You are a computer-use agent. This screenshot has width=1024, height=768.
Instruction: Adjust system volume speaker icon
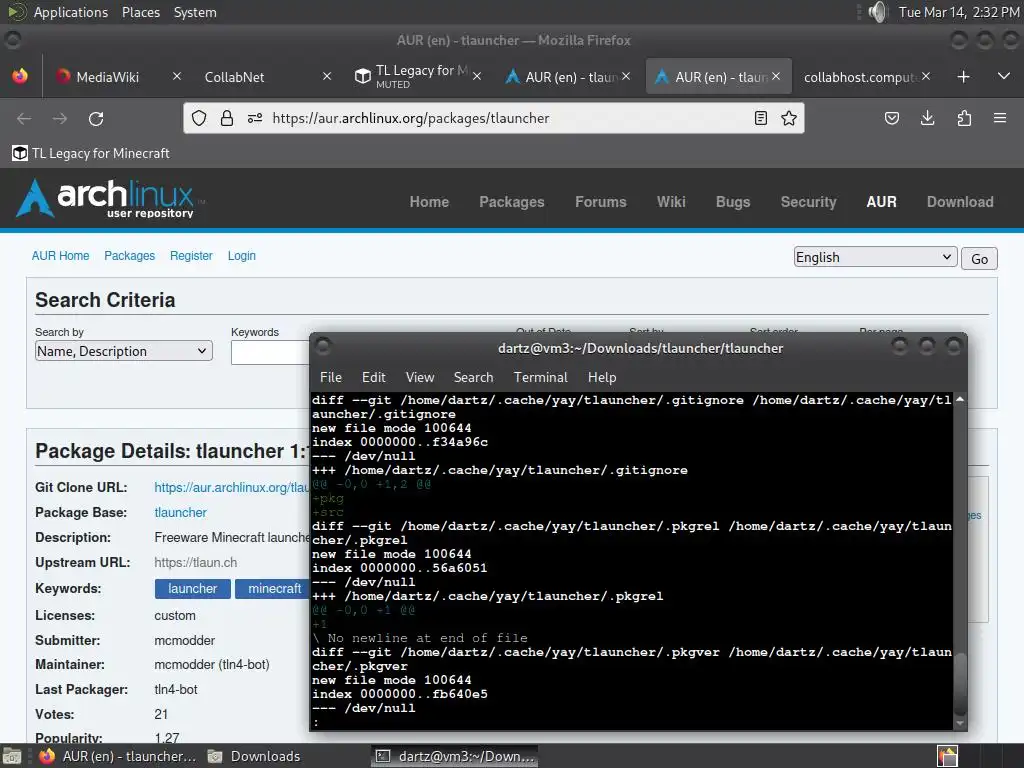(878, 12)
